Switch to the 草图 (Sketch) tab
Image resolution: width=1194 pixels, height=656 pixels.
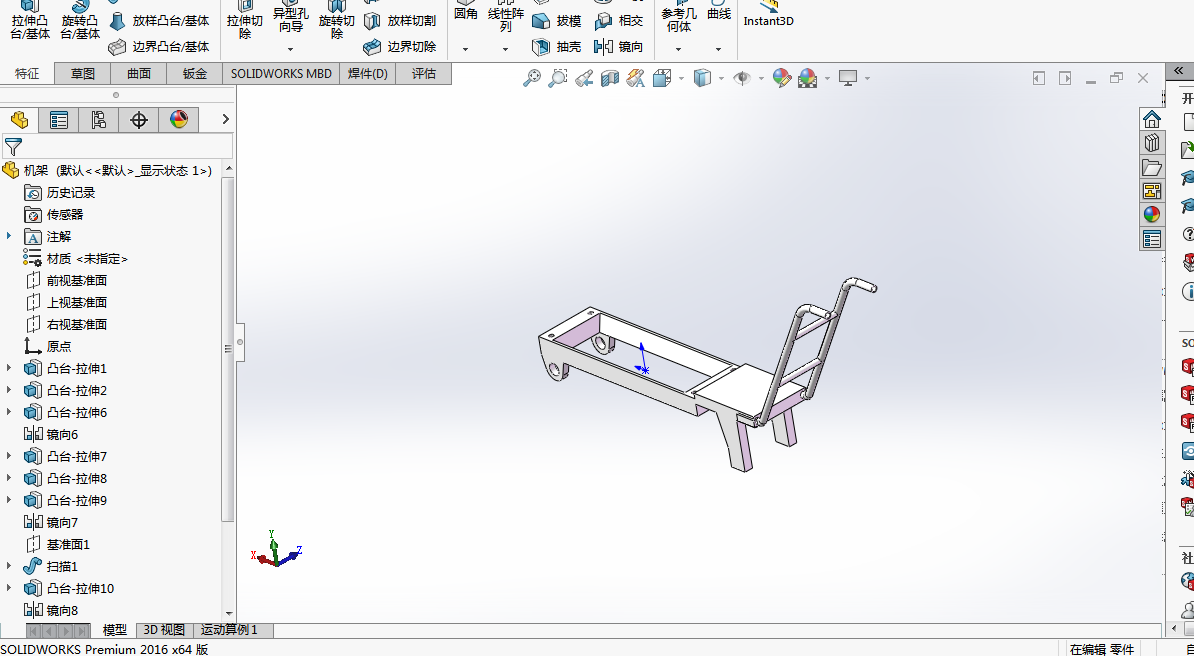click(83, 73)
